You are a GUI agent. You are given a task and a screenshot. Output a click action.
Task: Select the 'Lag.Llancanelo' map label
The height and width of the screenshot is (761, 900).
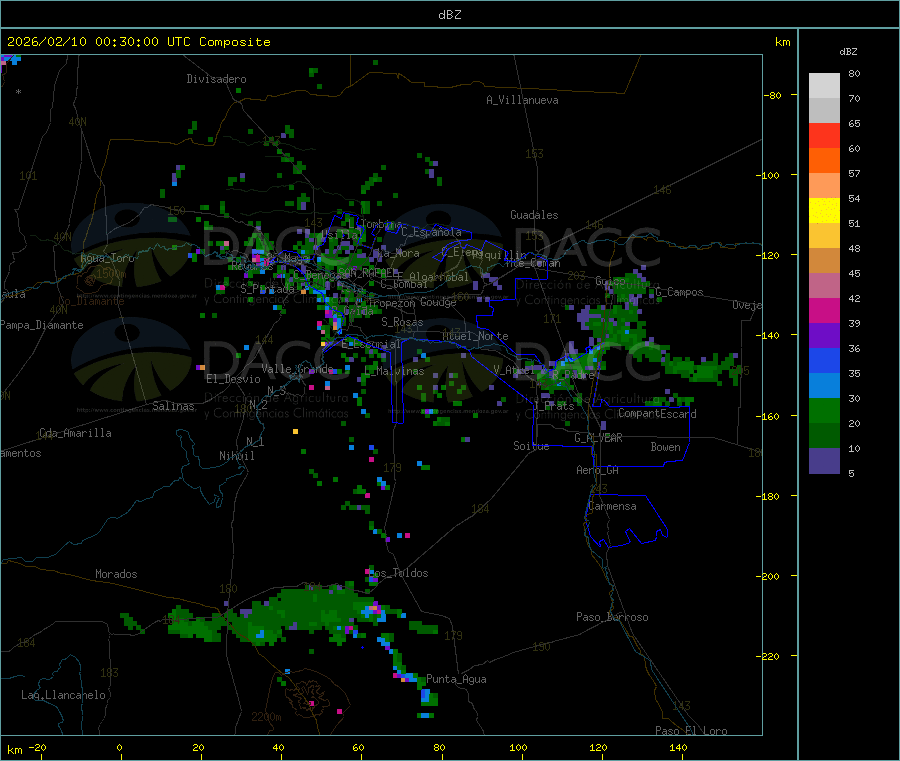point(63,695)
